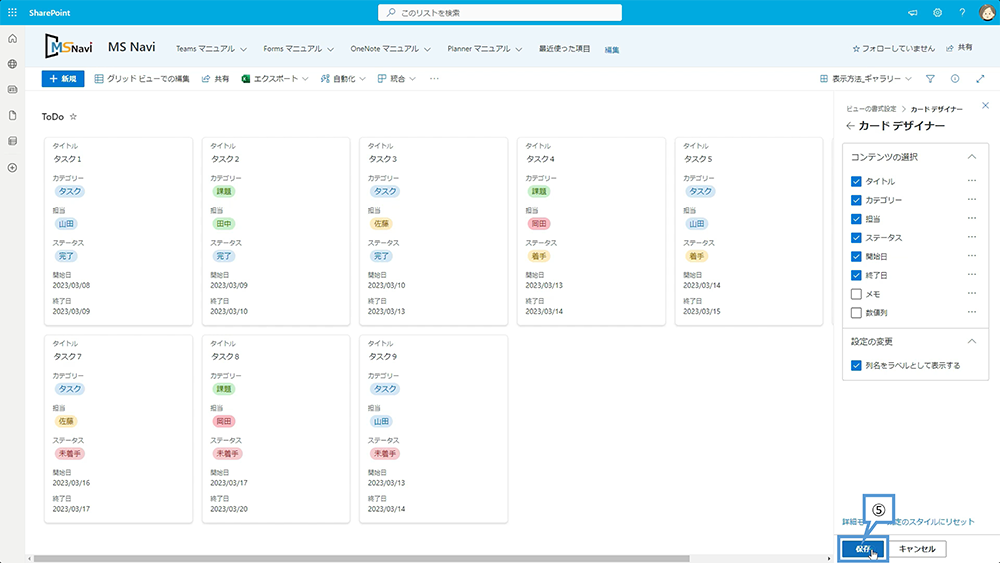Open the 表示方法_ギャラリー view dropdown
This screenshot has width=1000, height=563.
tap(865, 79)
